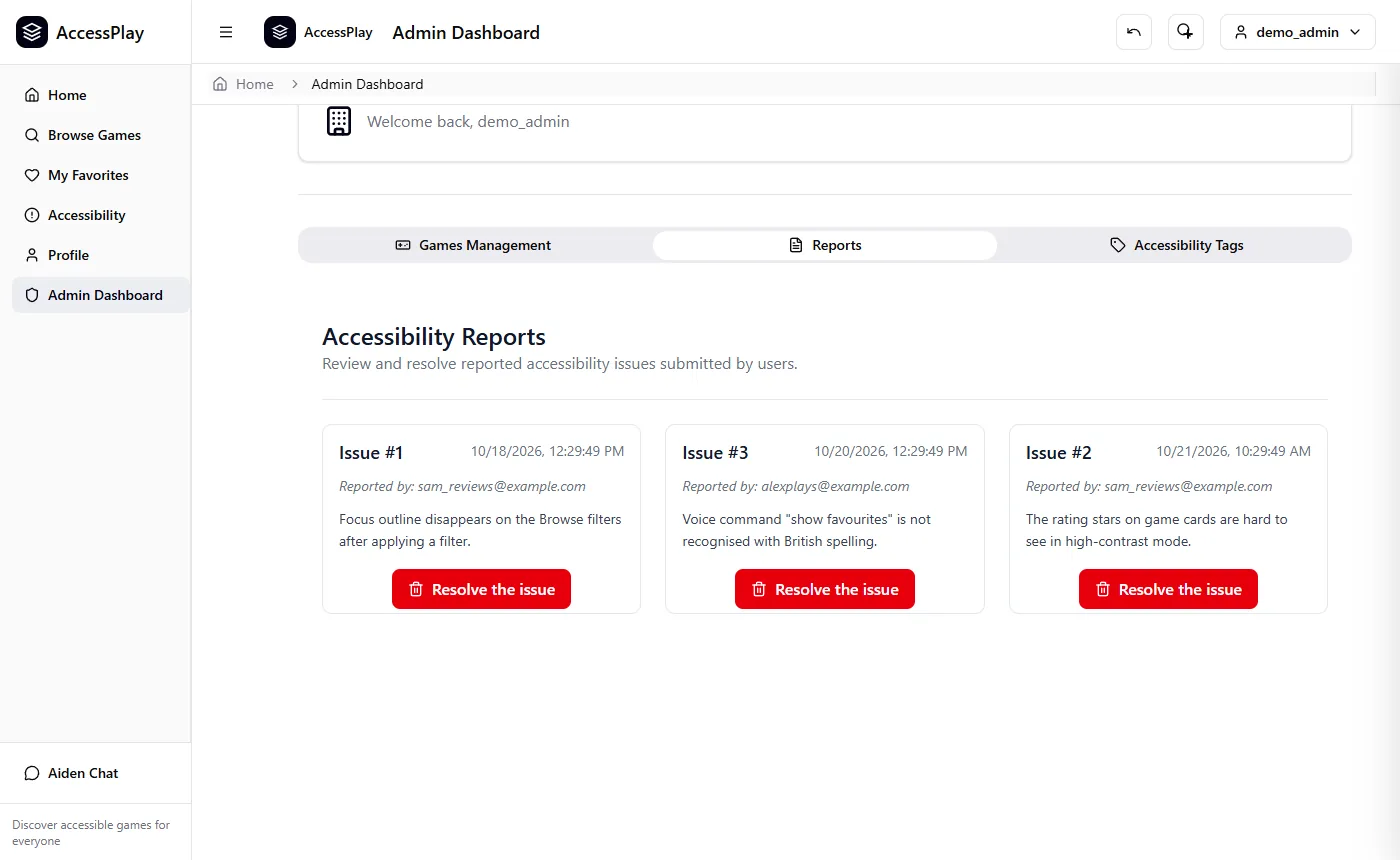1400x860 pixels.
Task: Click the Admin Dashboard breadcrumb text
Action: point(367,84)
